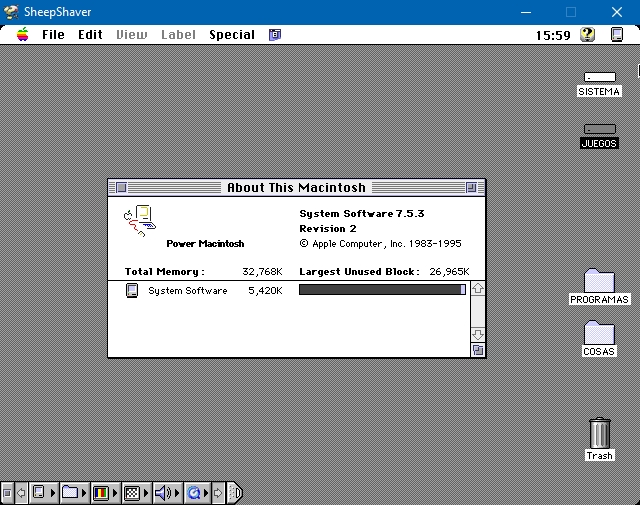The height and width of the screenshot is (505, 640).
Task: Open the Apple menu
Action: [23, 35]
